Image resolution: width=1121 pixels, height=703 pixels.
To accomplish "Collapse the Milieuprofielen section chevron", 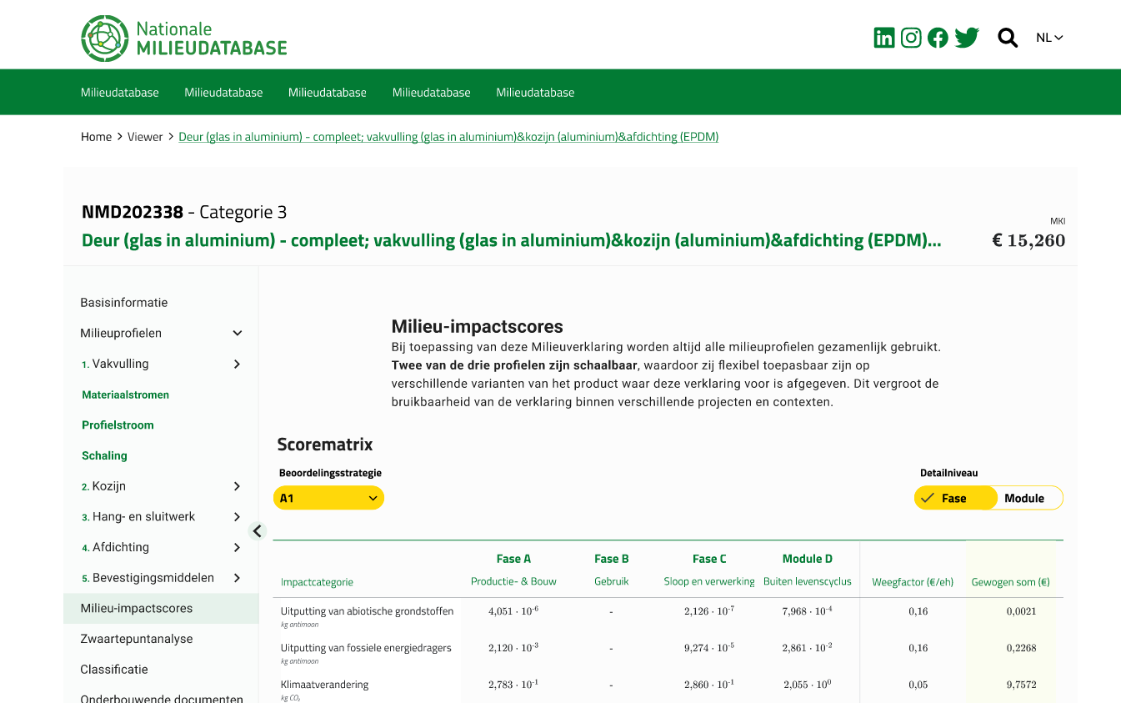I will [x=237, y=333].
